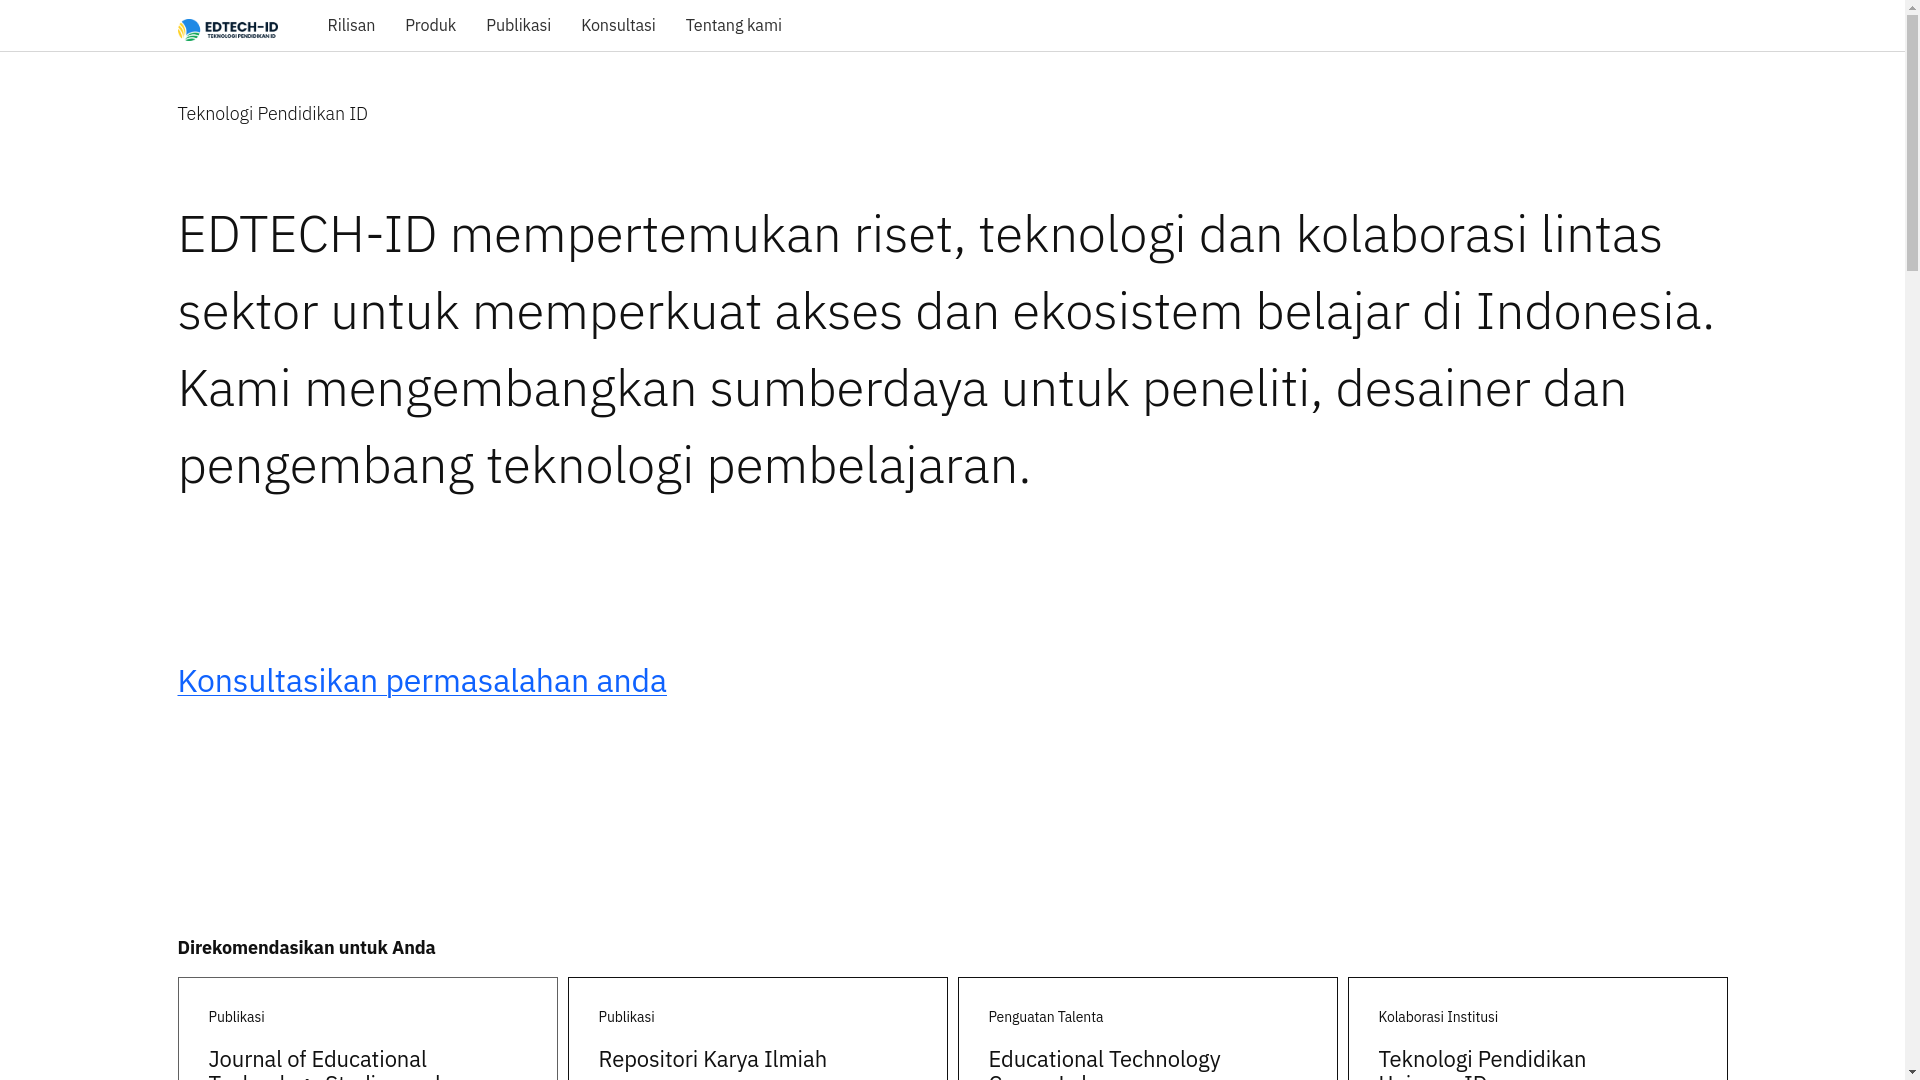Click the Kolaborasi Institusi label
This screenshot has height=1080, width=1920.
(x=1438, y=1017)
